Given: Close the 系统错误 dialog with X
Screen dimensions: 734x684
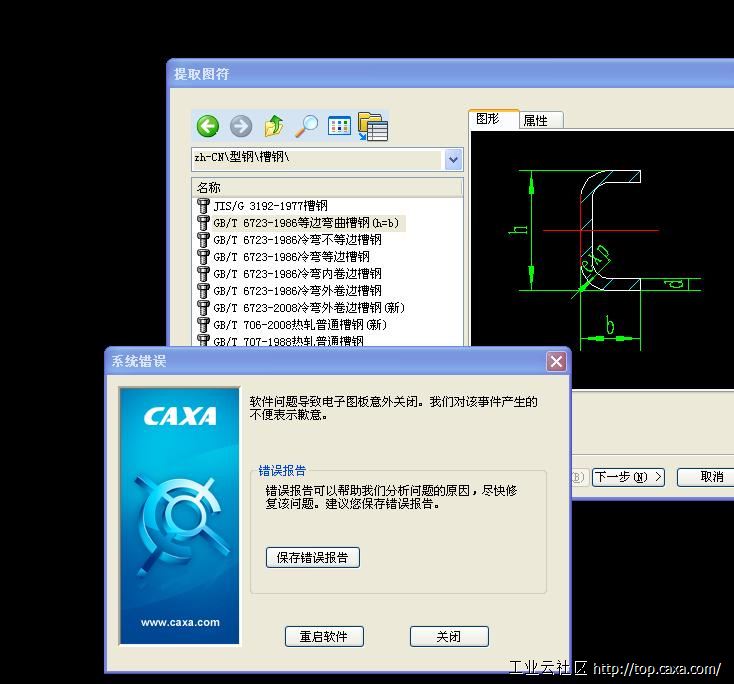Looking at the screenshot, I should 556,362.
